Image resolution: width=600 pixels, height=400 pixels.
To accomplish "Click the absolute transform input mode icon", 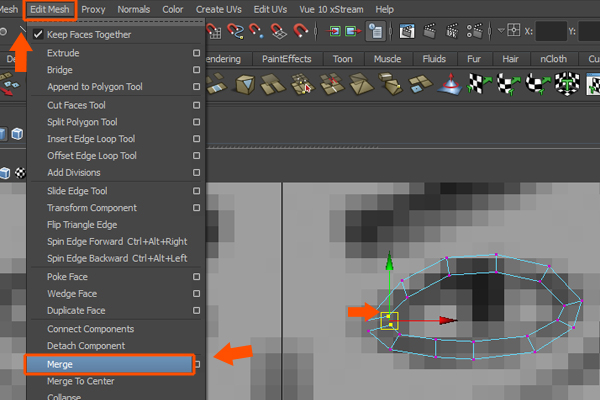I will [x=514, y=30].
